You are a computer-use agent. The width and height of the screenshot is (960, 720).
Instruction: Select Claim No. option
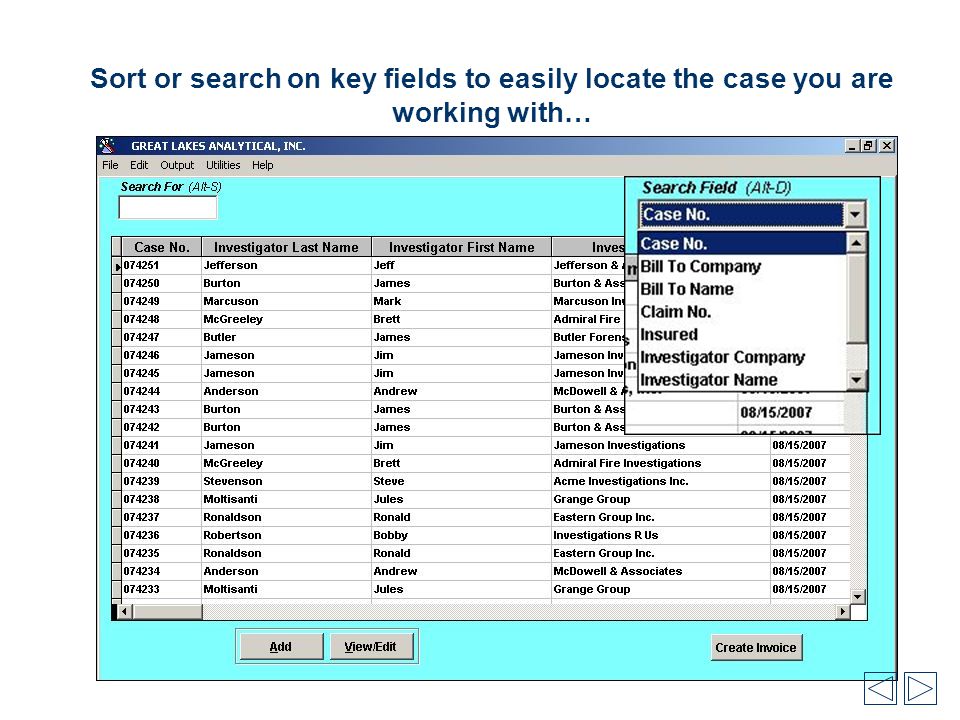tap(742, 312)
